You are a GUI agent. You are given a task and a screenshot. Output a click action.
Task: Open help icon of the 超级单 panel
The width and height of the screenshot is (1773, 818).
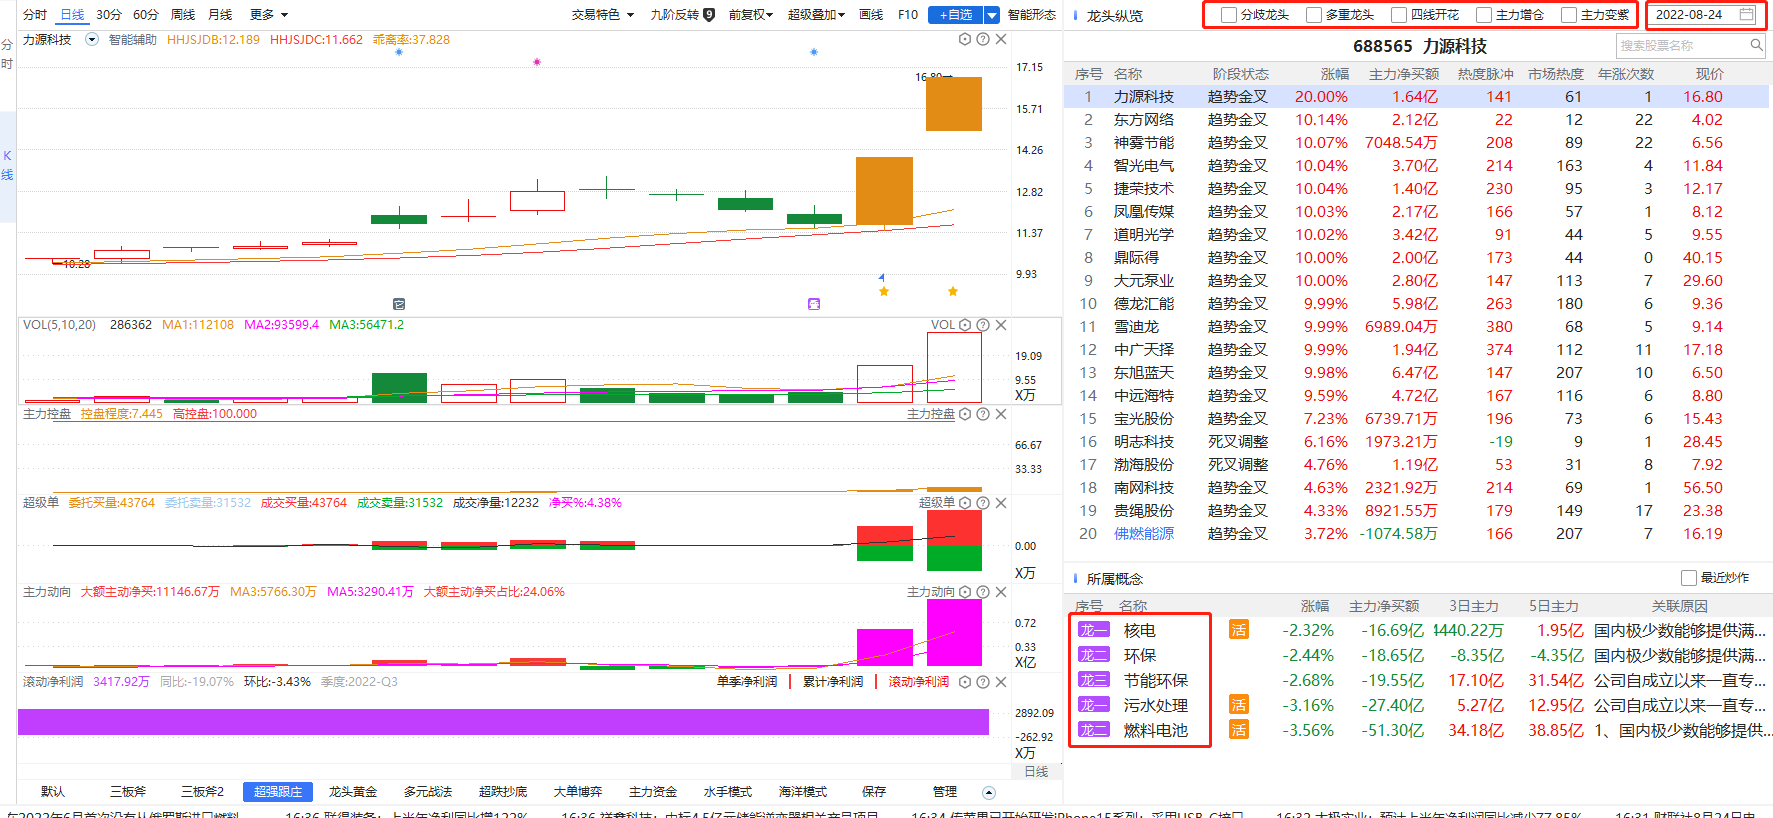pyautogui.click(x=983, y=503)
